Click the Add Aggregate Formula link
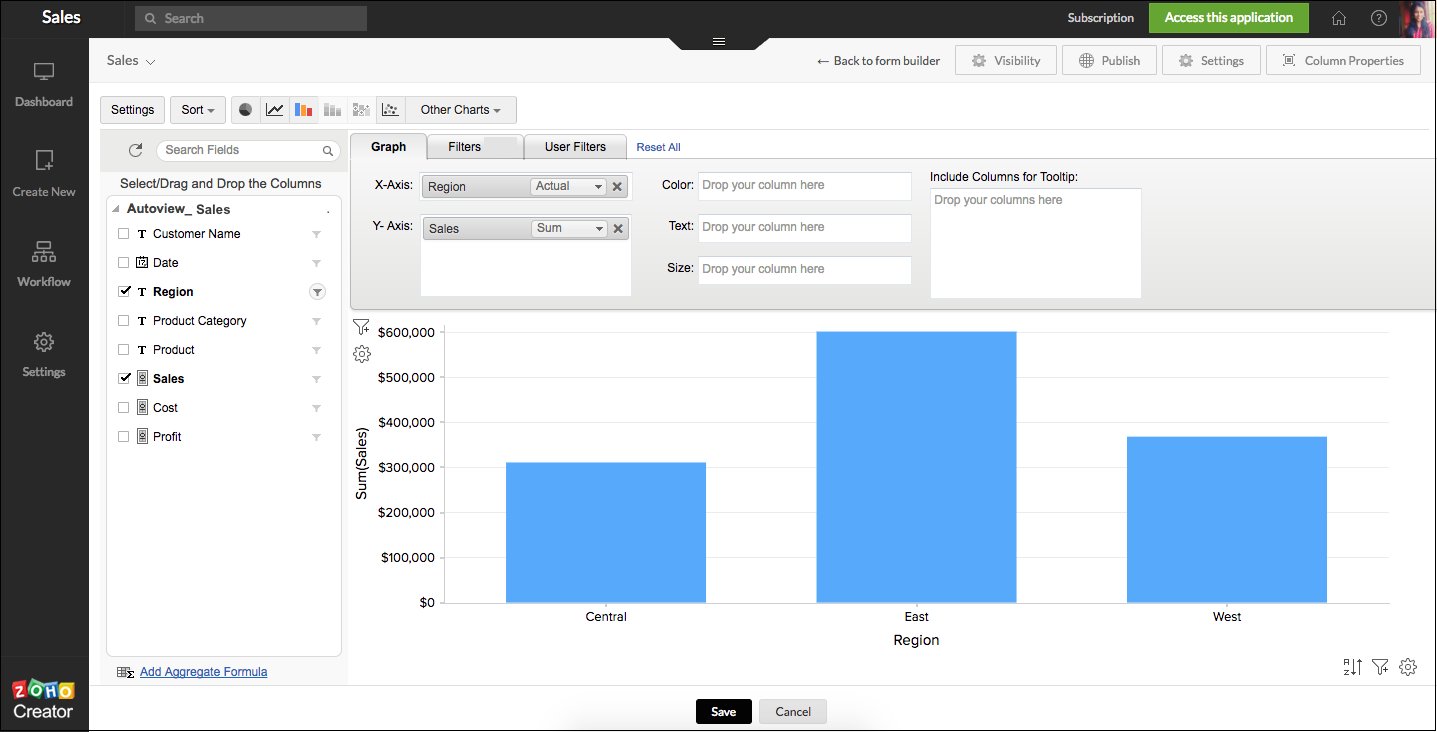Viewport: 1437px width, 732px height. click(203, 672)
